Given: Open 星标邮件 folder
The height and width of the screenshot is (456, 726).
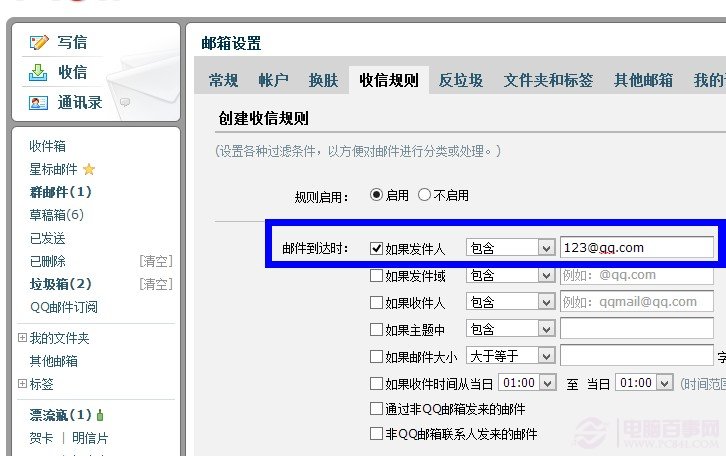Looking at the screenshot, I should 53,169.
